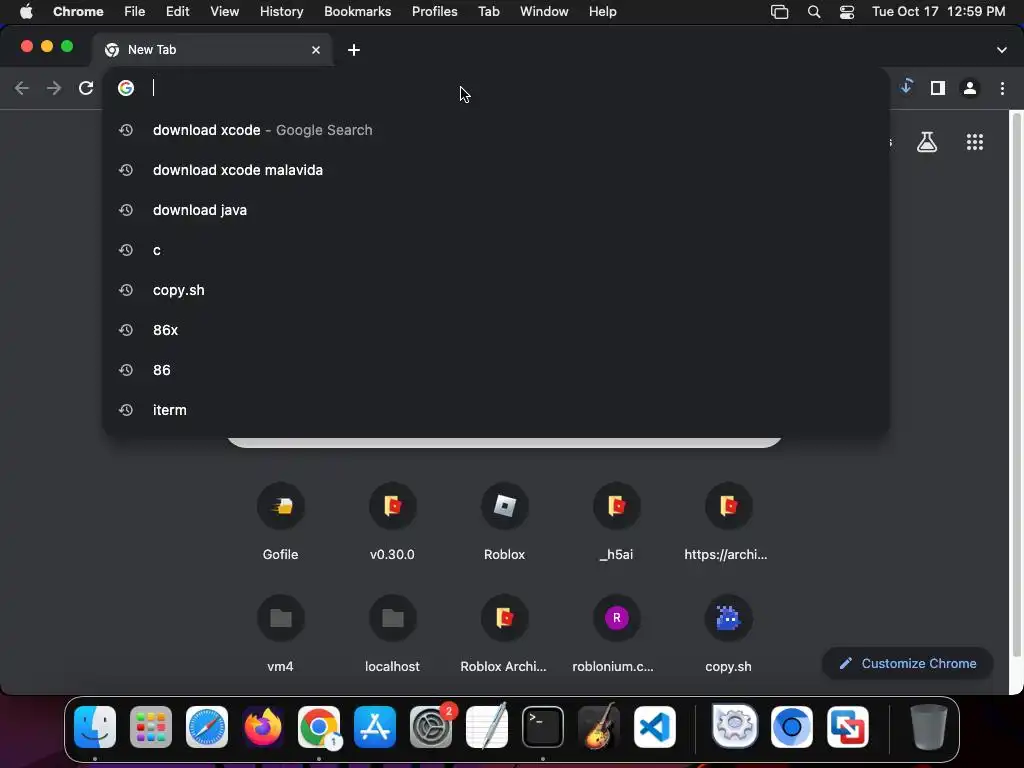The width and height of the screenshot is (1024, 768).
Task: Open the Apple menu
Action: [26, 12]
